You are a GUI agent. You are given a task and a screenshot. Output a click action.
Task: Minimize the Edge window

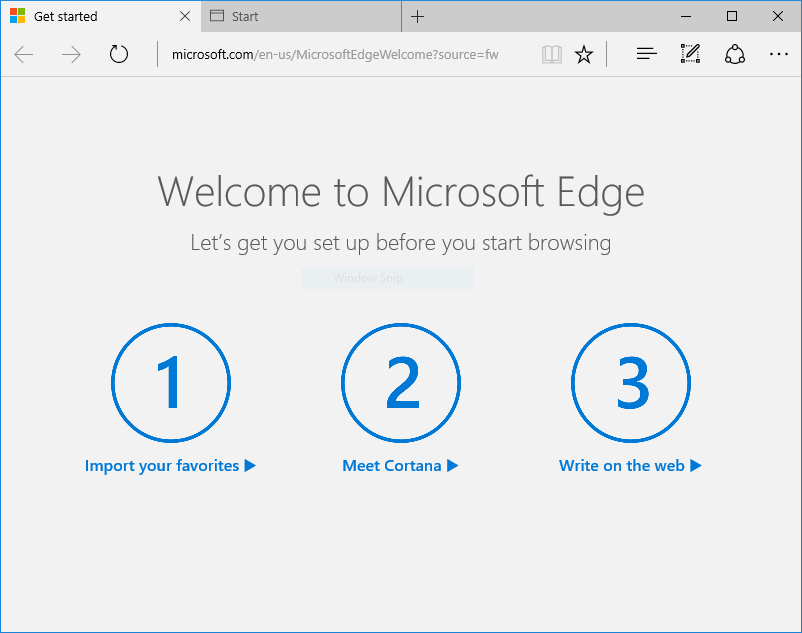(x=686, y=16)
